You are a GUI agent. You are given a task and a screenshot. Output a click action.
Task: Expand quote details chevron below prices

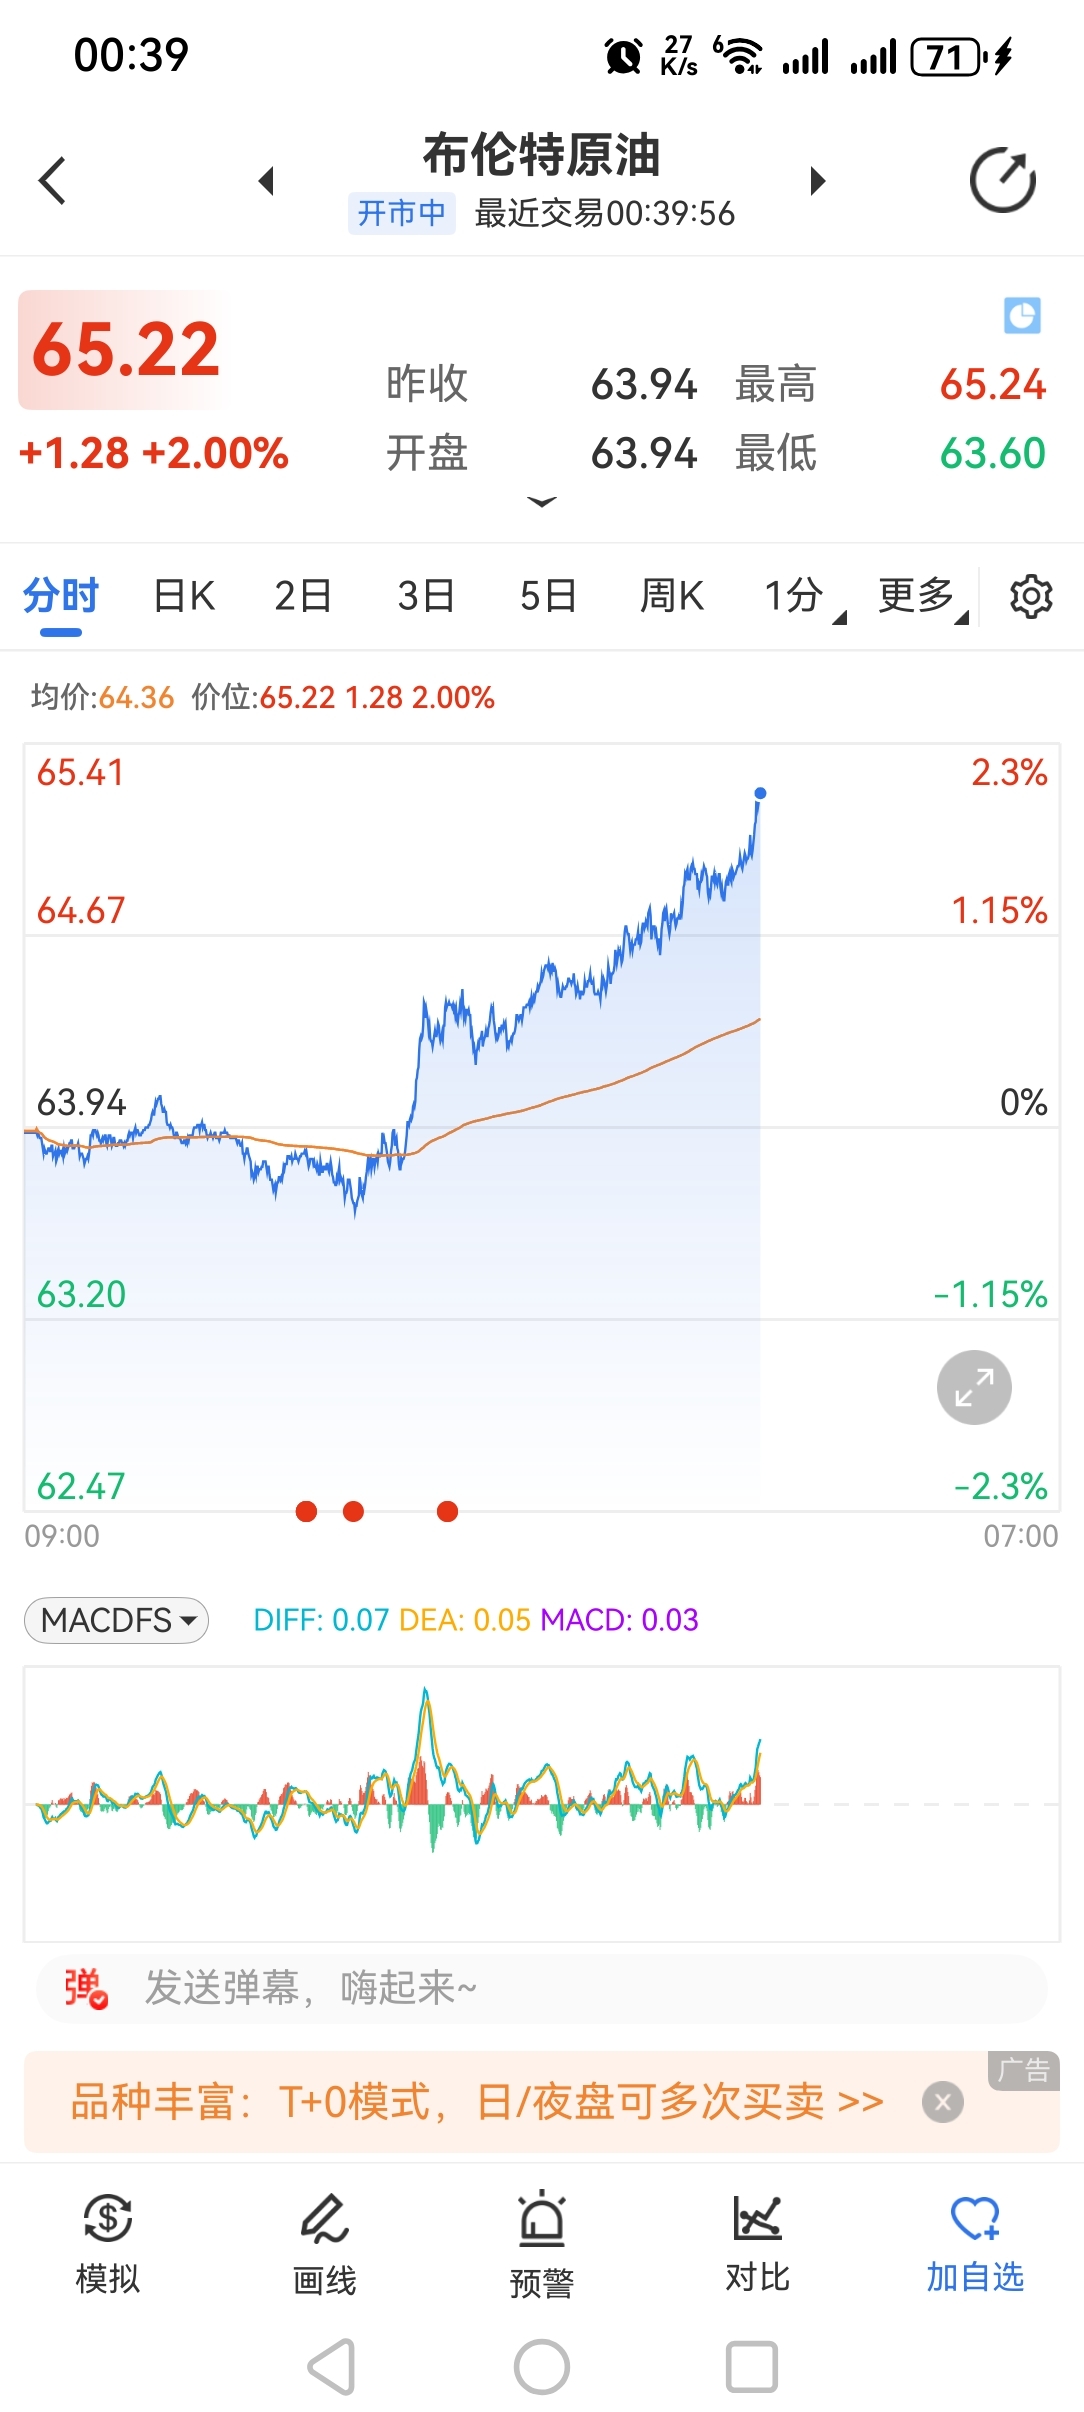pos(541,502)
